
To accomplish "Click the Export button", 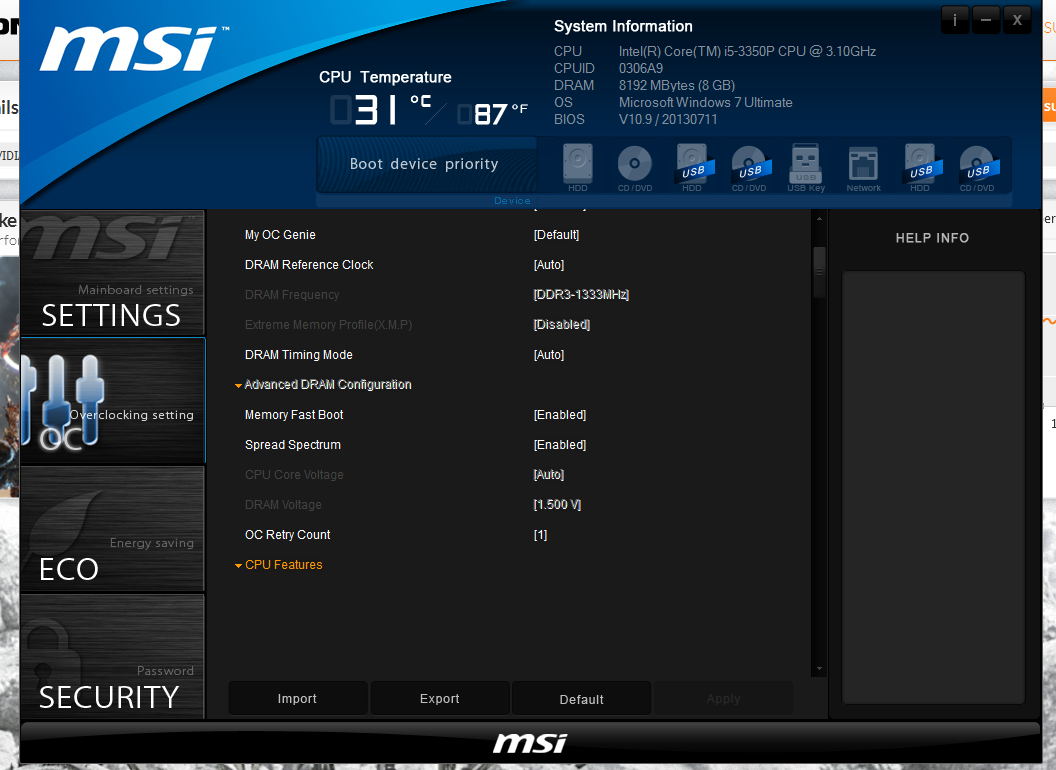I will tap(440, 699).
